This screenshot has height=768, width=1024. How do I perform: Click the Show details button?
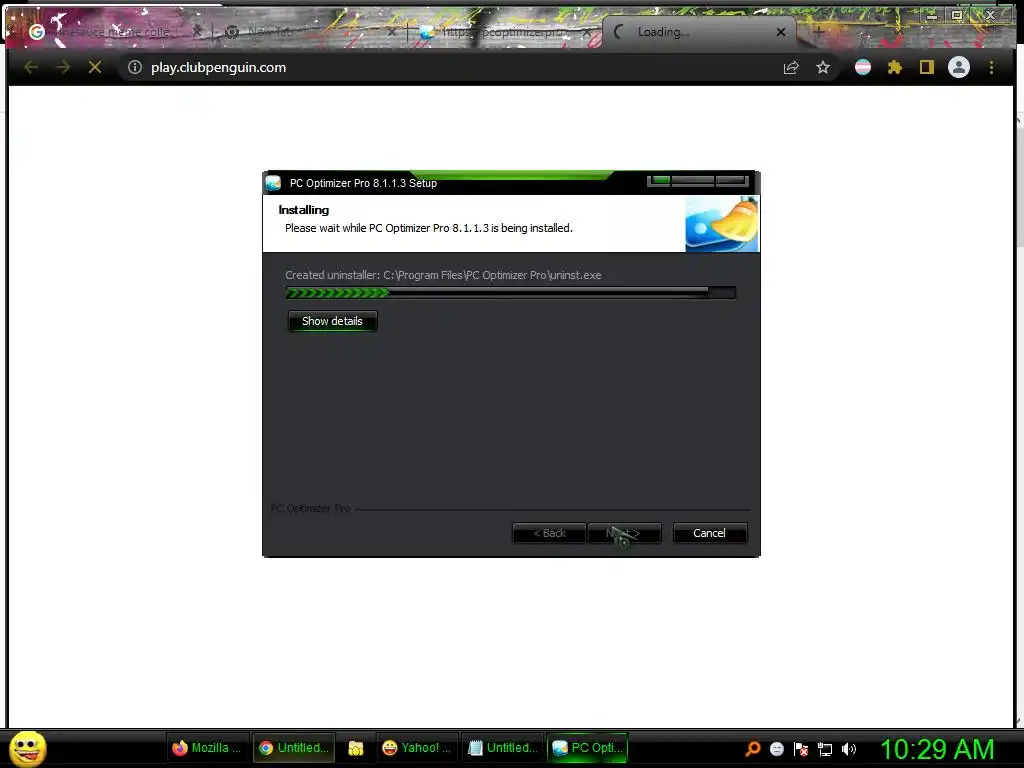[332, 321]
